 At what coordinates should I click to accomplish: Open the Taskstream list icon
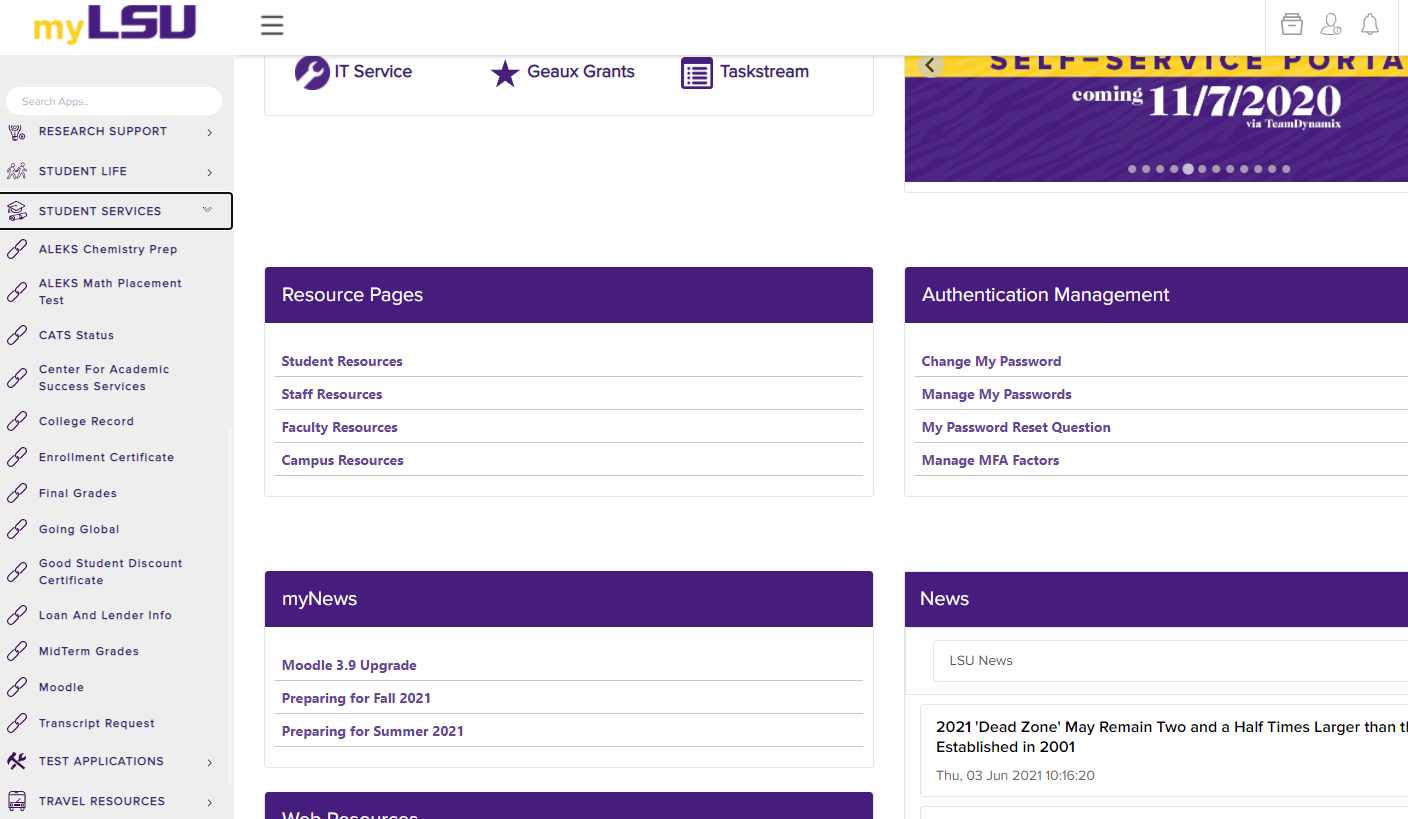[x=697, y=73]
